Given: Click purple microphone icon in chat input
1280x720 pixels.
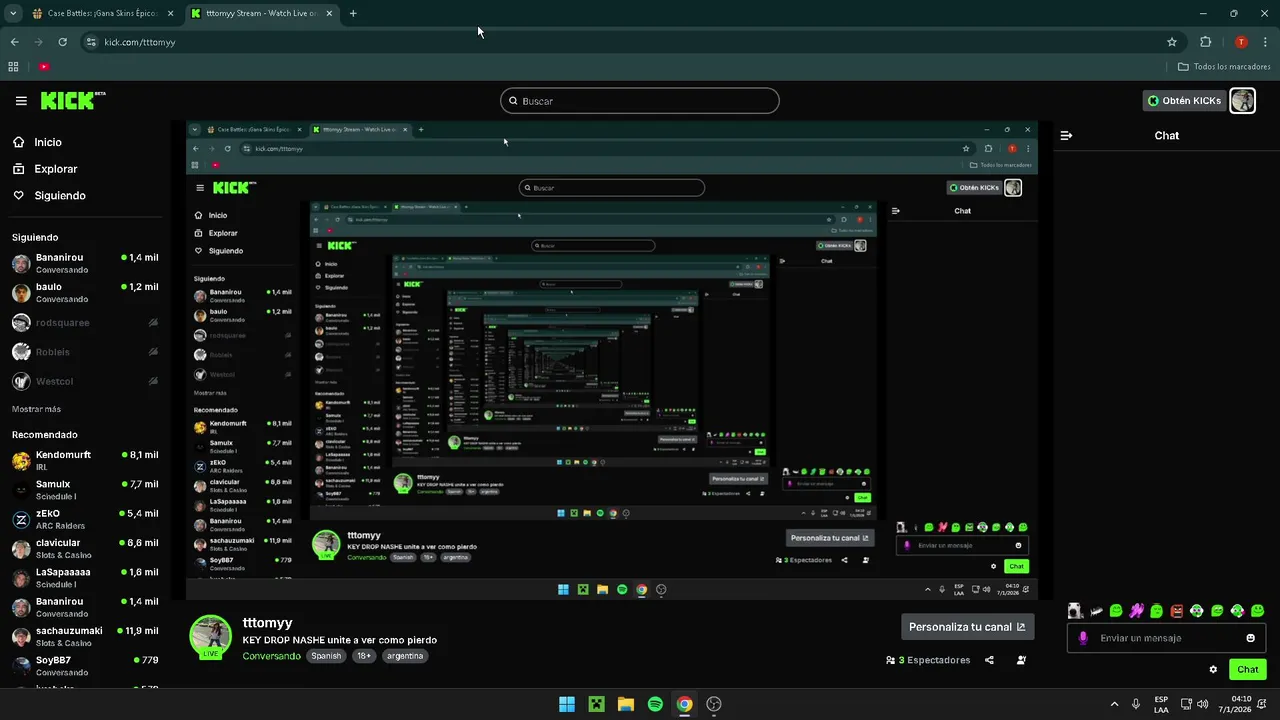Looking at the screenshot, I should click(1083, 638).
